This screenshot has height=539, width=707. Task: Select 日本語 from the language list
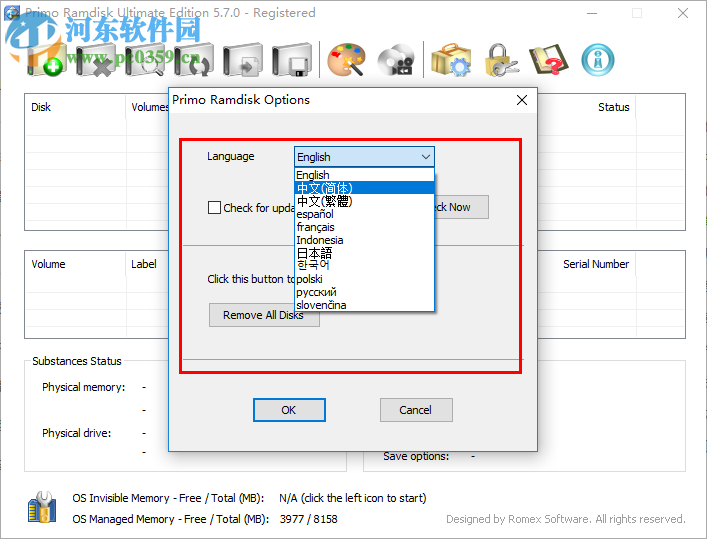364,253
